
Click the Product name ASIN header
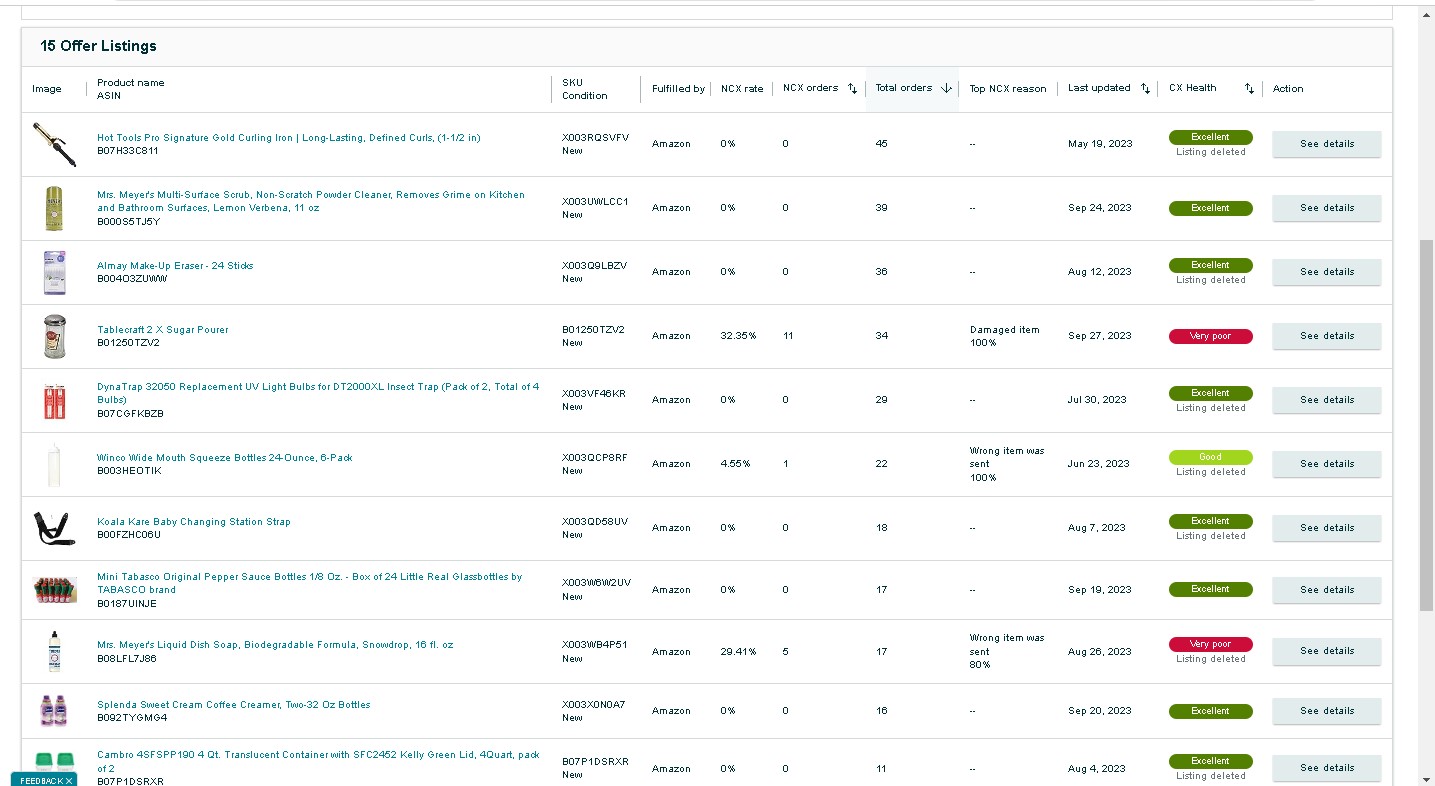pos(131,89)
